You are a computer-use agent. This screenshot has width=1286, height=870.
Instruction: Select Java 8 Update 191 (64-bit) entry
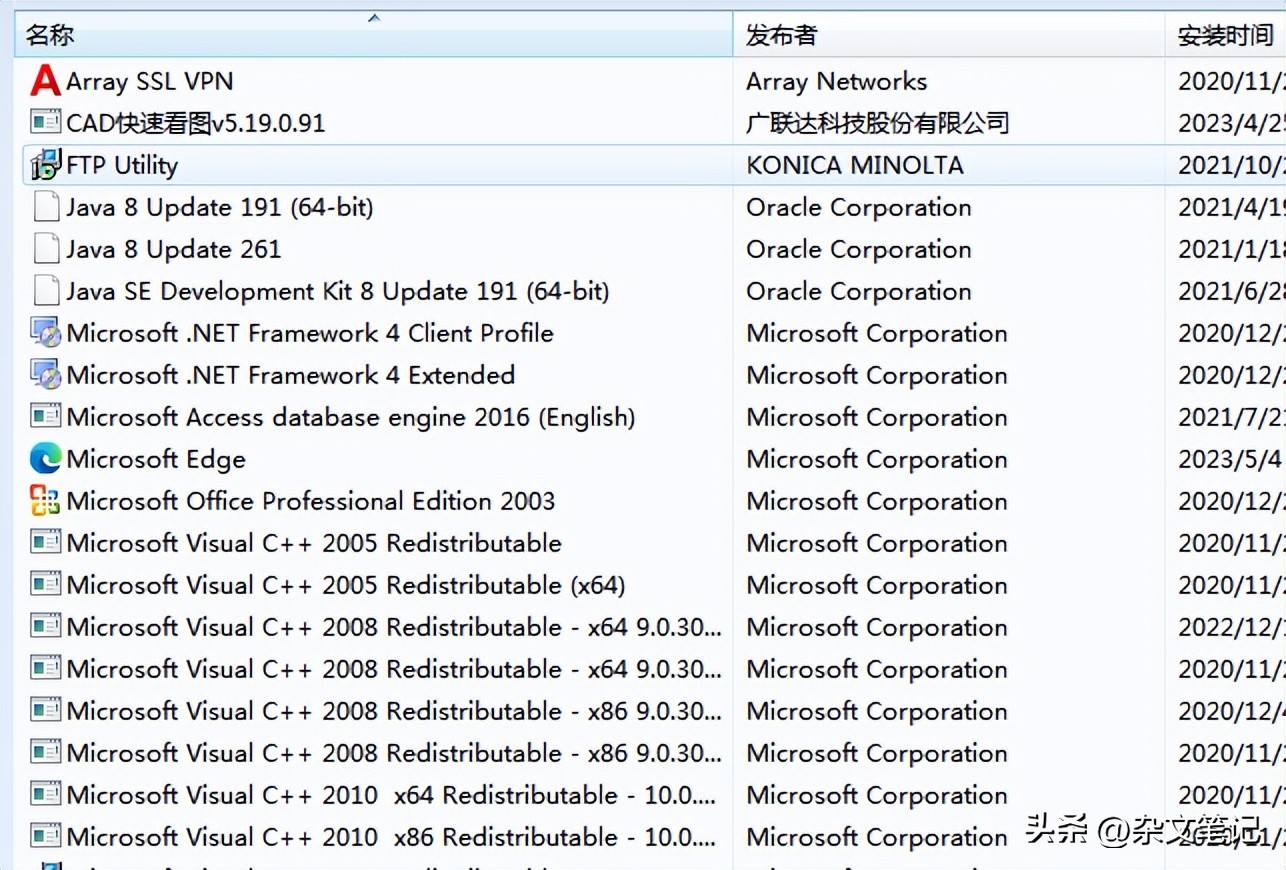coord(220,207)
